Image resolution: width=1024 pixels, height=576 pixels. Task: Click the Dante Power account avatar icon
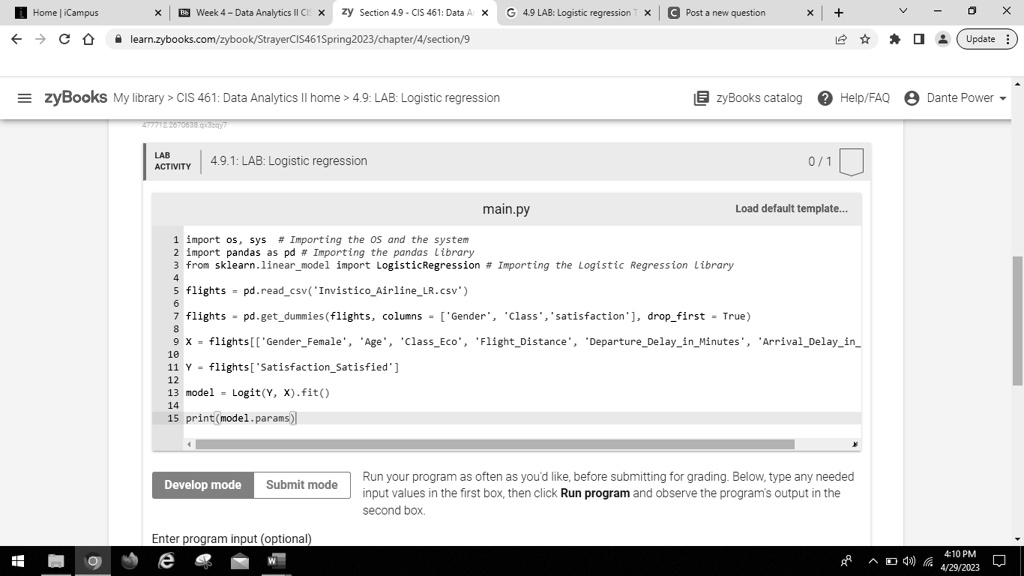tap(911, 97)
